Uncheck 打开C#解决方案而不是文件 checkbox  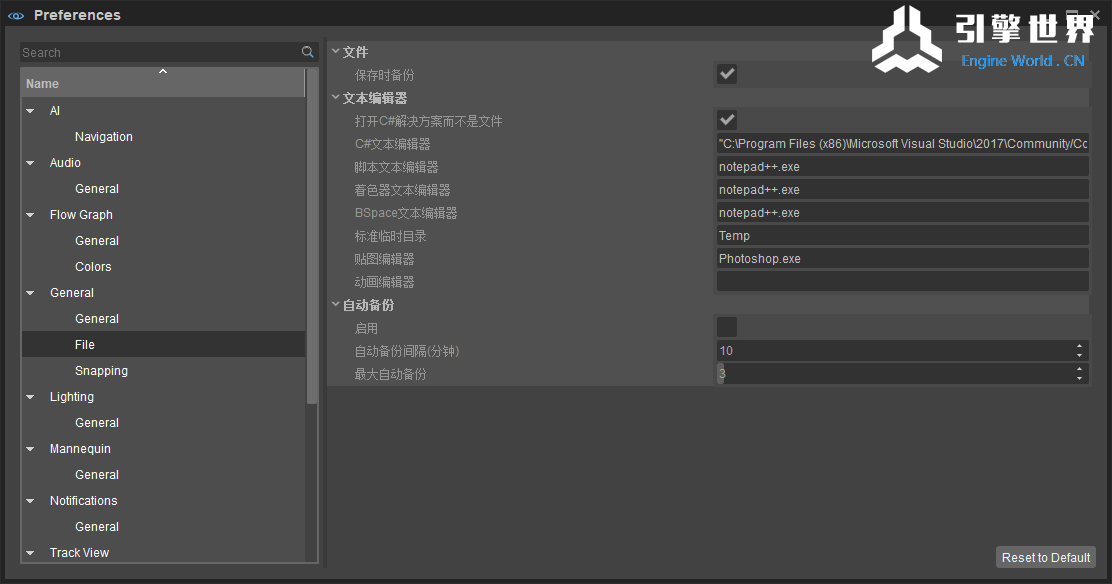(x=727, y=120)
